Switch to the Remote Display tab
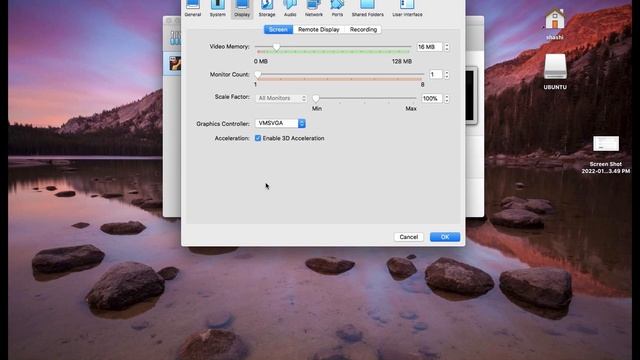 [319, 29]
